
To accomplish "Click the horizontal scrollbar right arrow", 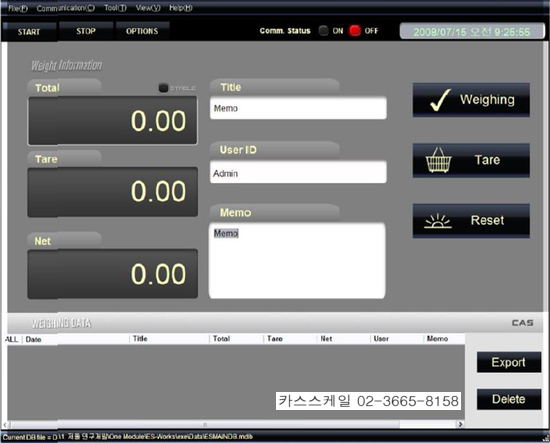I will (x=460, y=424).
